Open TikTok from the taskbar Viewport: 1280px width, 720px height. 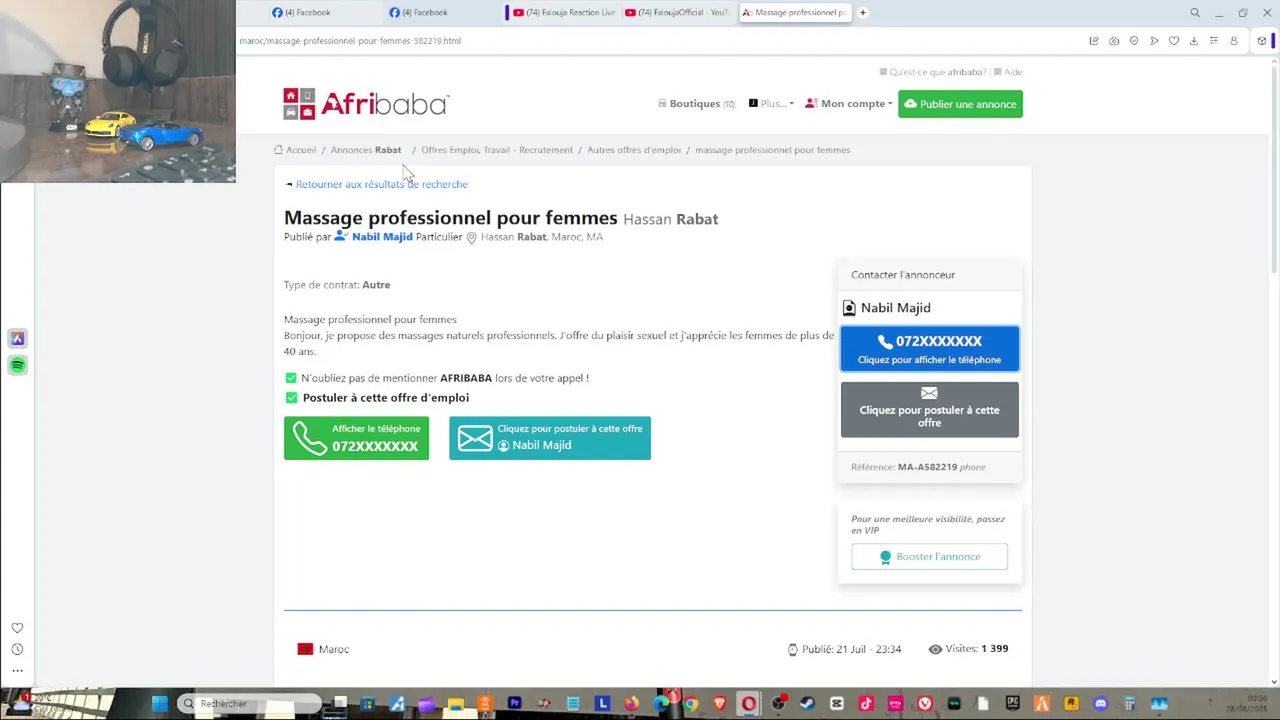pos(866,704)
